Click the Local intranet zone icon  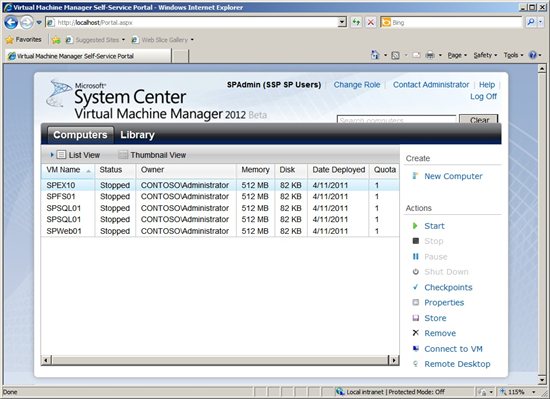point(340,392)
